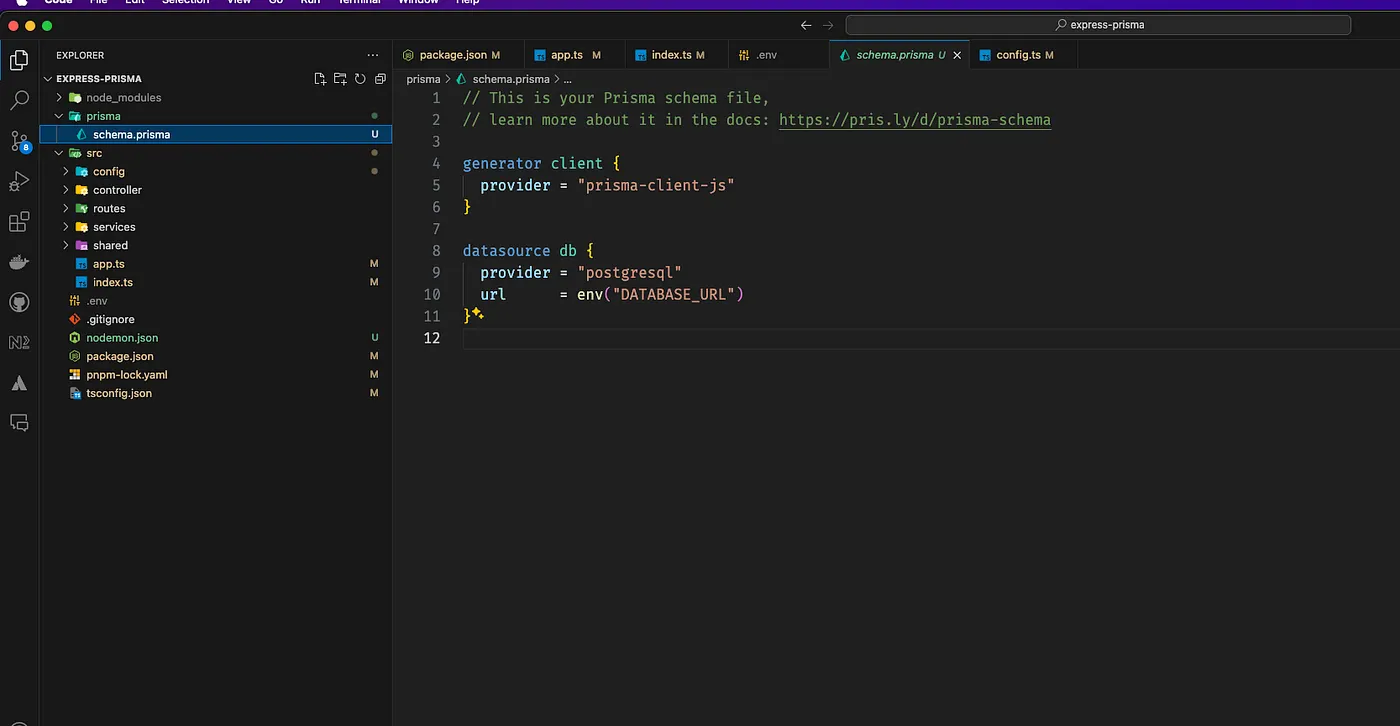The image size is (1400, 726).
Task: Open the Search view in activity bar
Action: 19,100
